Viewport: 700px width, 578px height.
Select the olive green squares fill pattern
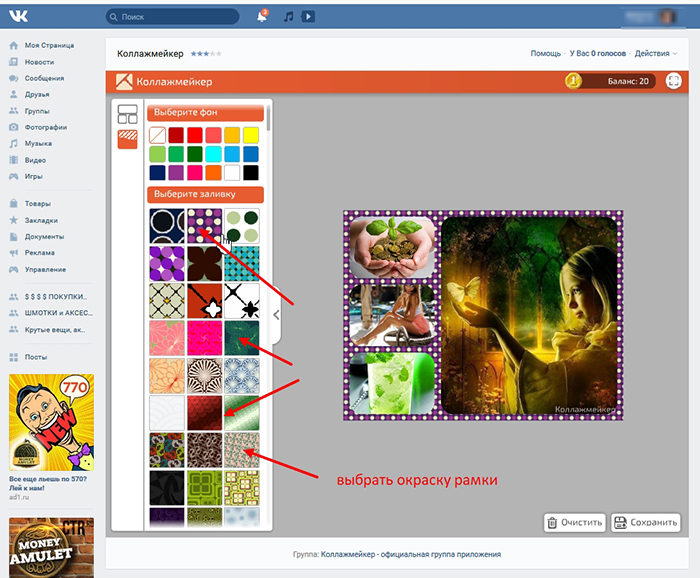click(204, 487)
